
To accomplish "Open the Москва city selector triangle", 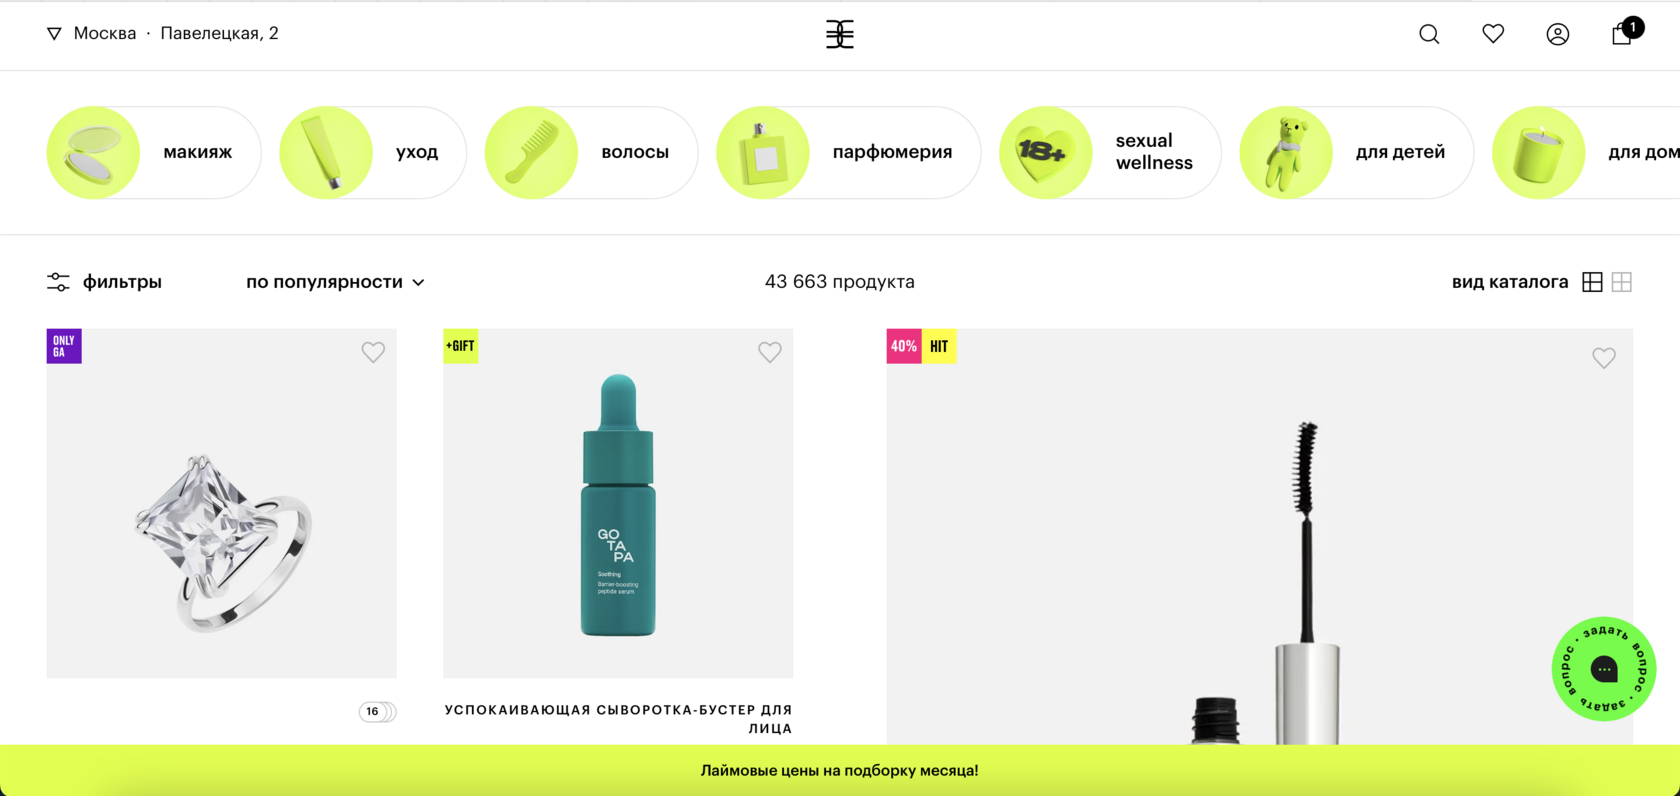I will pos(54,34).
